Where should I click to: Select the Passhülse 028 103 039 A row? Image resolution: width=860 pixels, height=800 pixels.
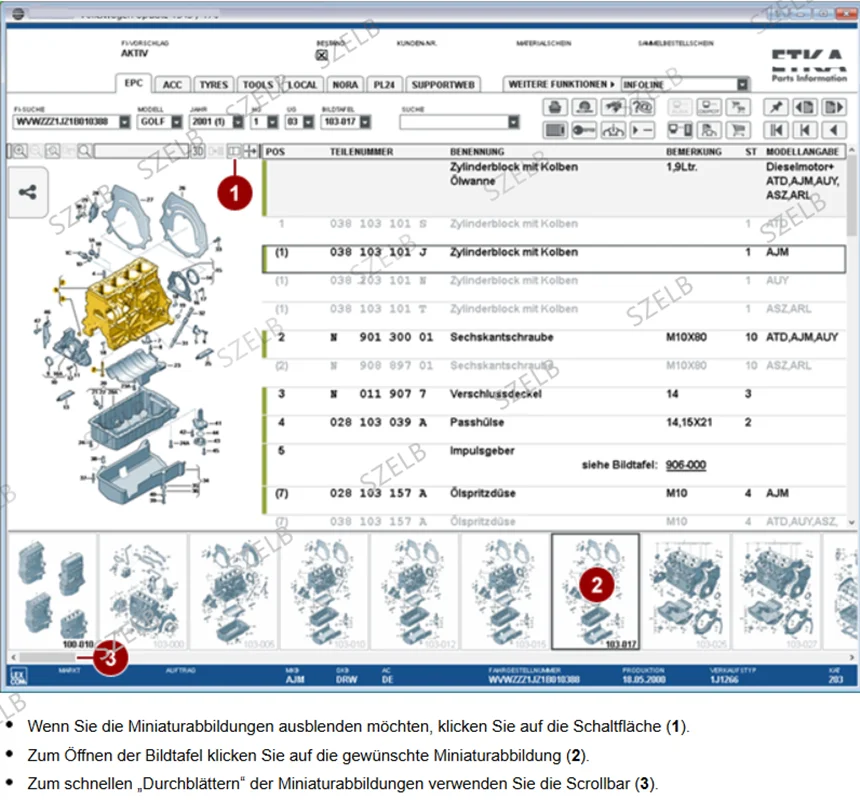[x=554, y=429]
